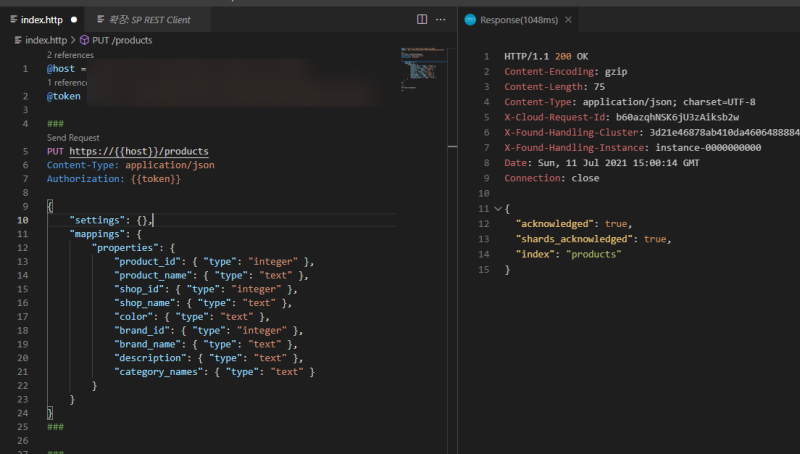Viewport: 800px width, 454px height.
Task: Click the Send Request link
Action: (73, 137)
